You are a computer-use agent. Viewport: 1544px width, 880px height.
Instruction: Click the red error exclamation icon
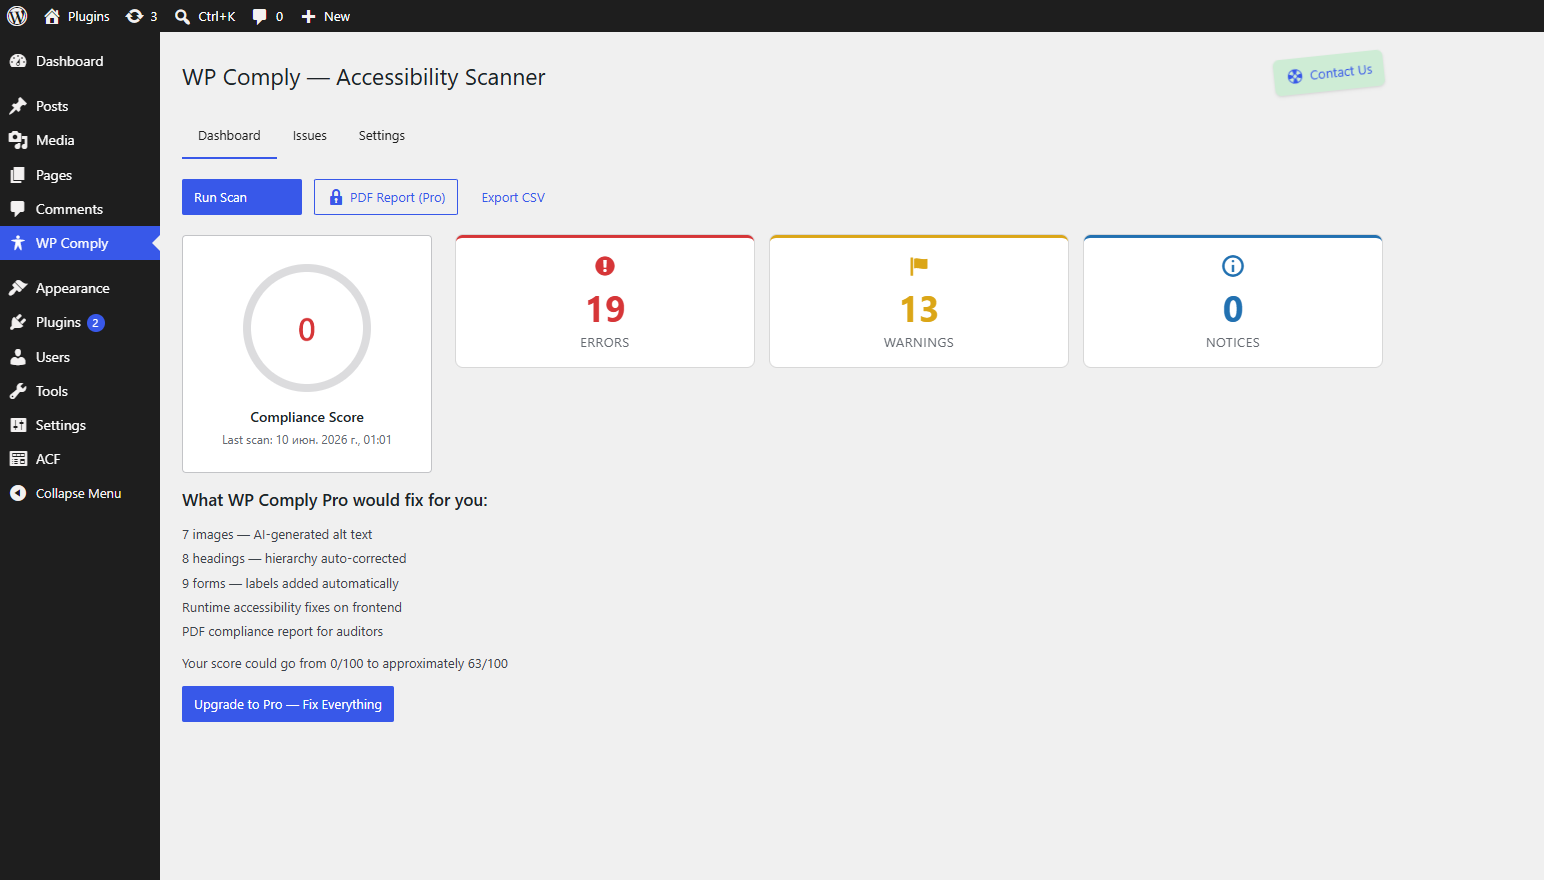[x=605, y=266]
